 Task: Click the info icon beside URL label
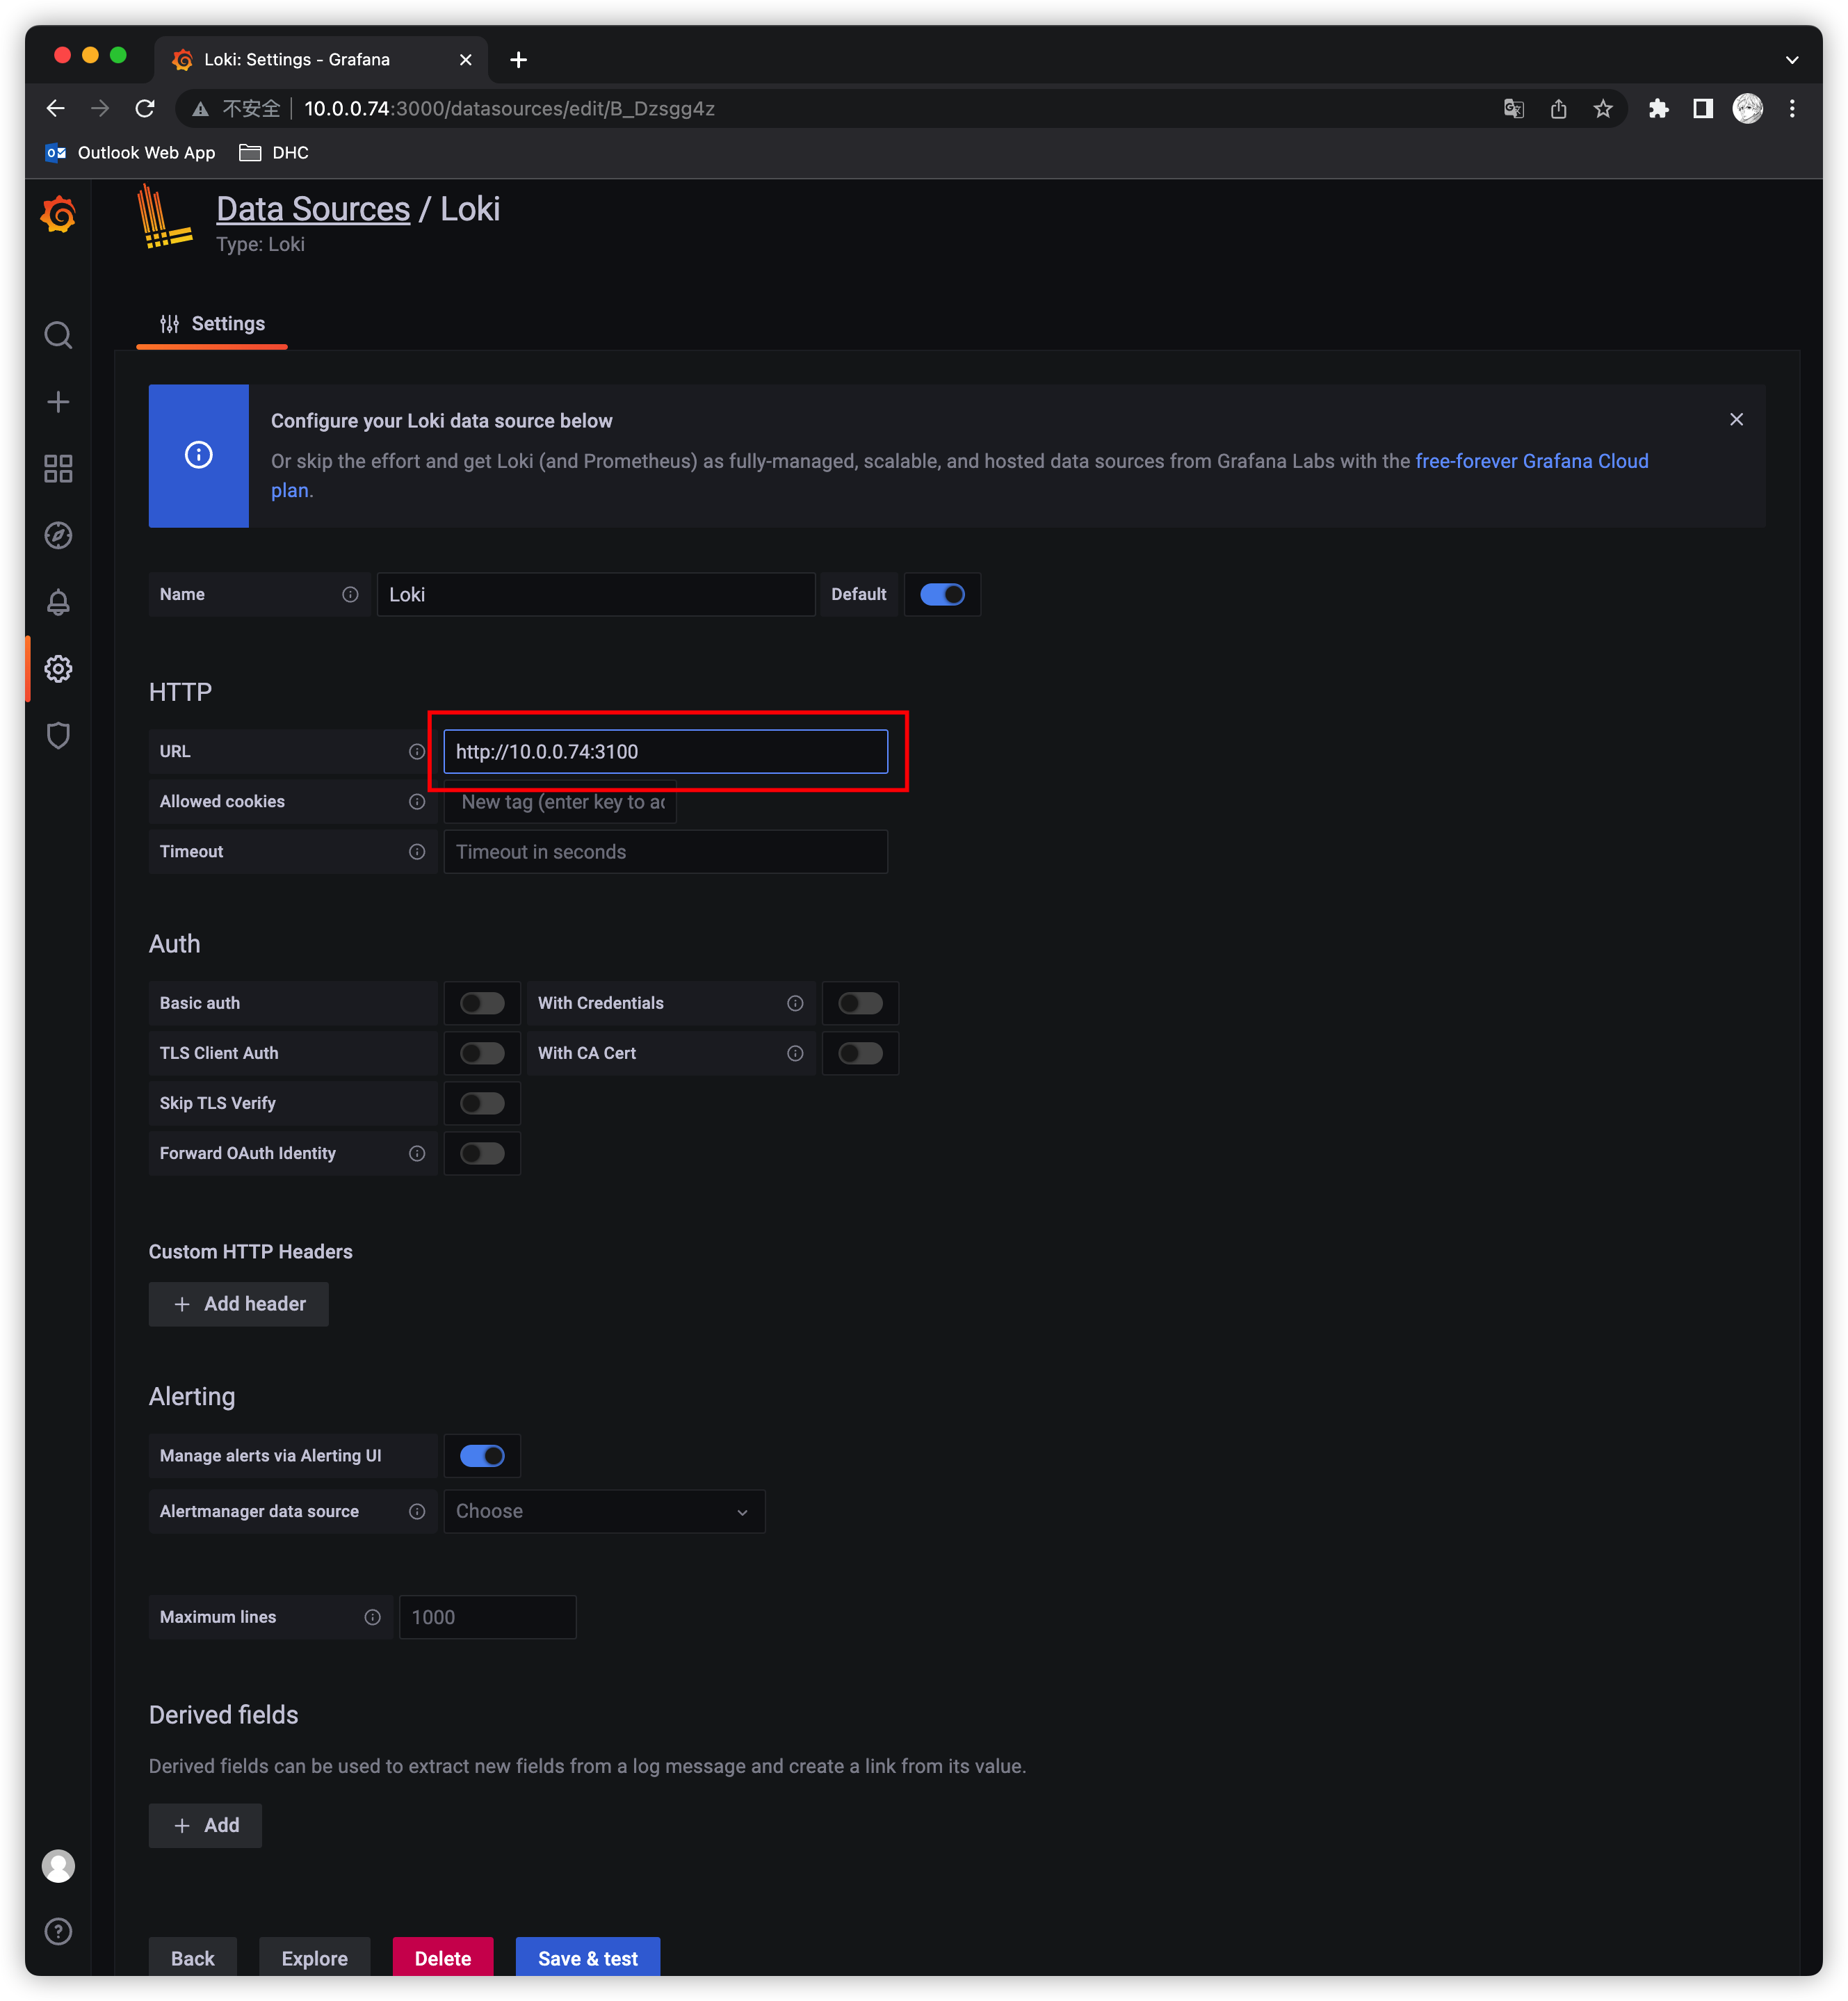(417, 752)
